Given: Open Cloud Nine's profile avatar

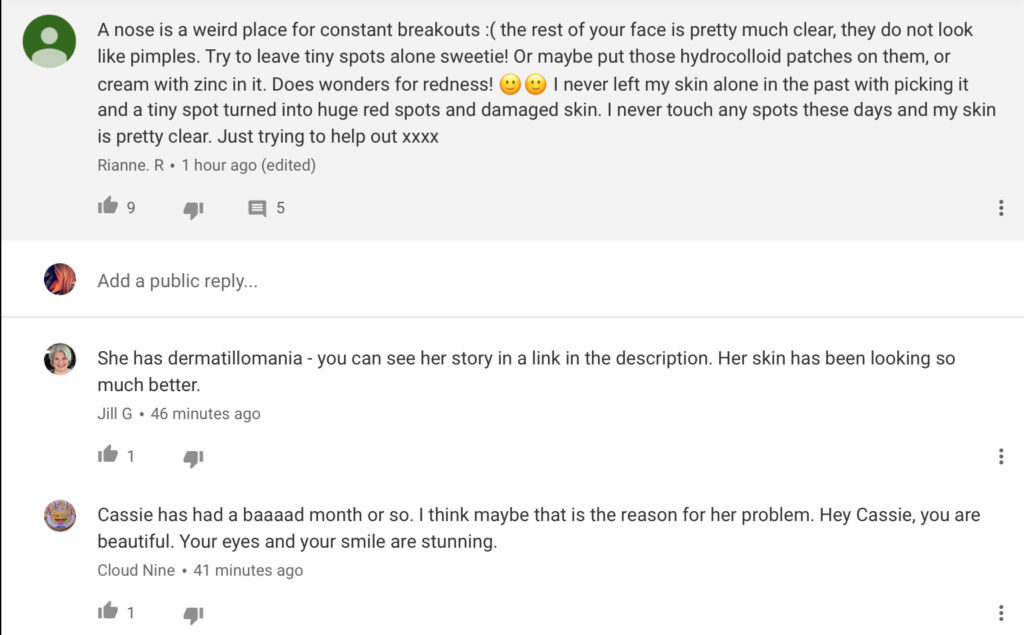Looking at the screenshot, I should [60, 516].
